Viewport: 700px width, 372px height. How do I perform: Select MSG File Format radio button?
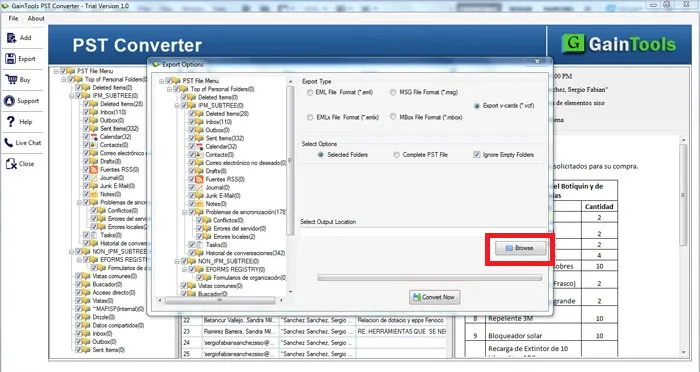(x=393, y=92)
